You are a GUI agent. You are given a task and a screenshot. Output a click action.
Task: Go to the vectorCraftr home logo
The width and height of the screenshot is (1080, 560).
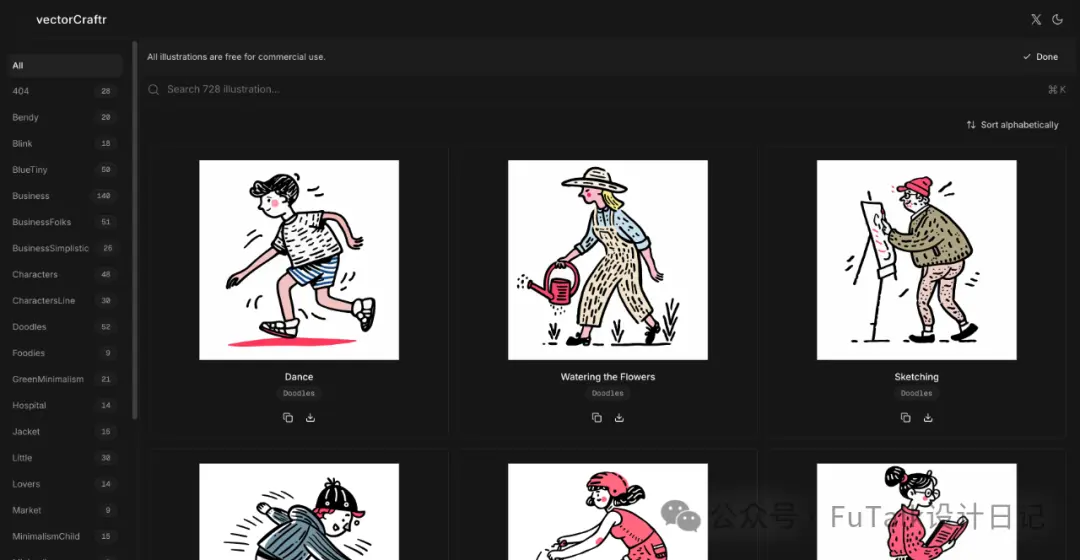click(x=71, y=19)
